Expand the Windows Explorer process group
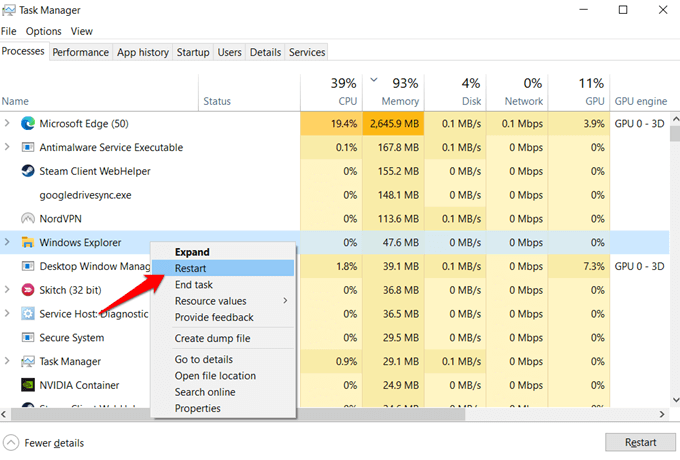The width and height of the screenshot is (680, 460). point(7,242)
